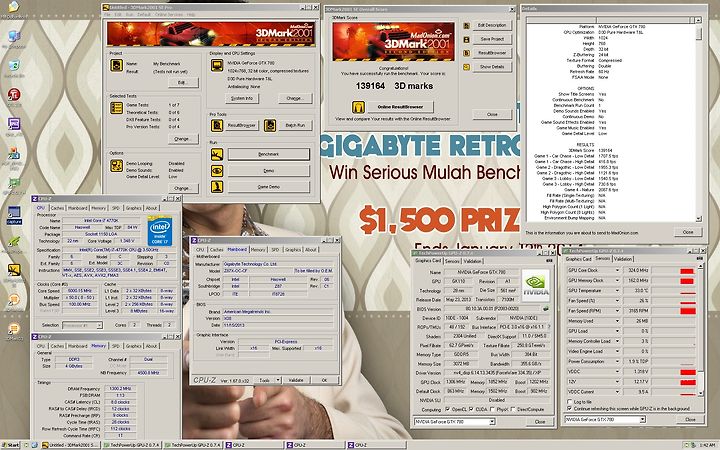The height and width of the screenshot is (450, 720).
Task: Switch to 3DMark2001 taskbar button
Action: coord(70,445)
